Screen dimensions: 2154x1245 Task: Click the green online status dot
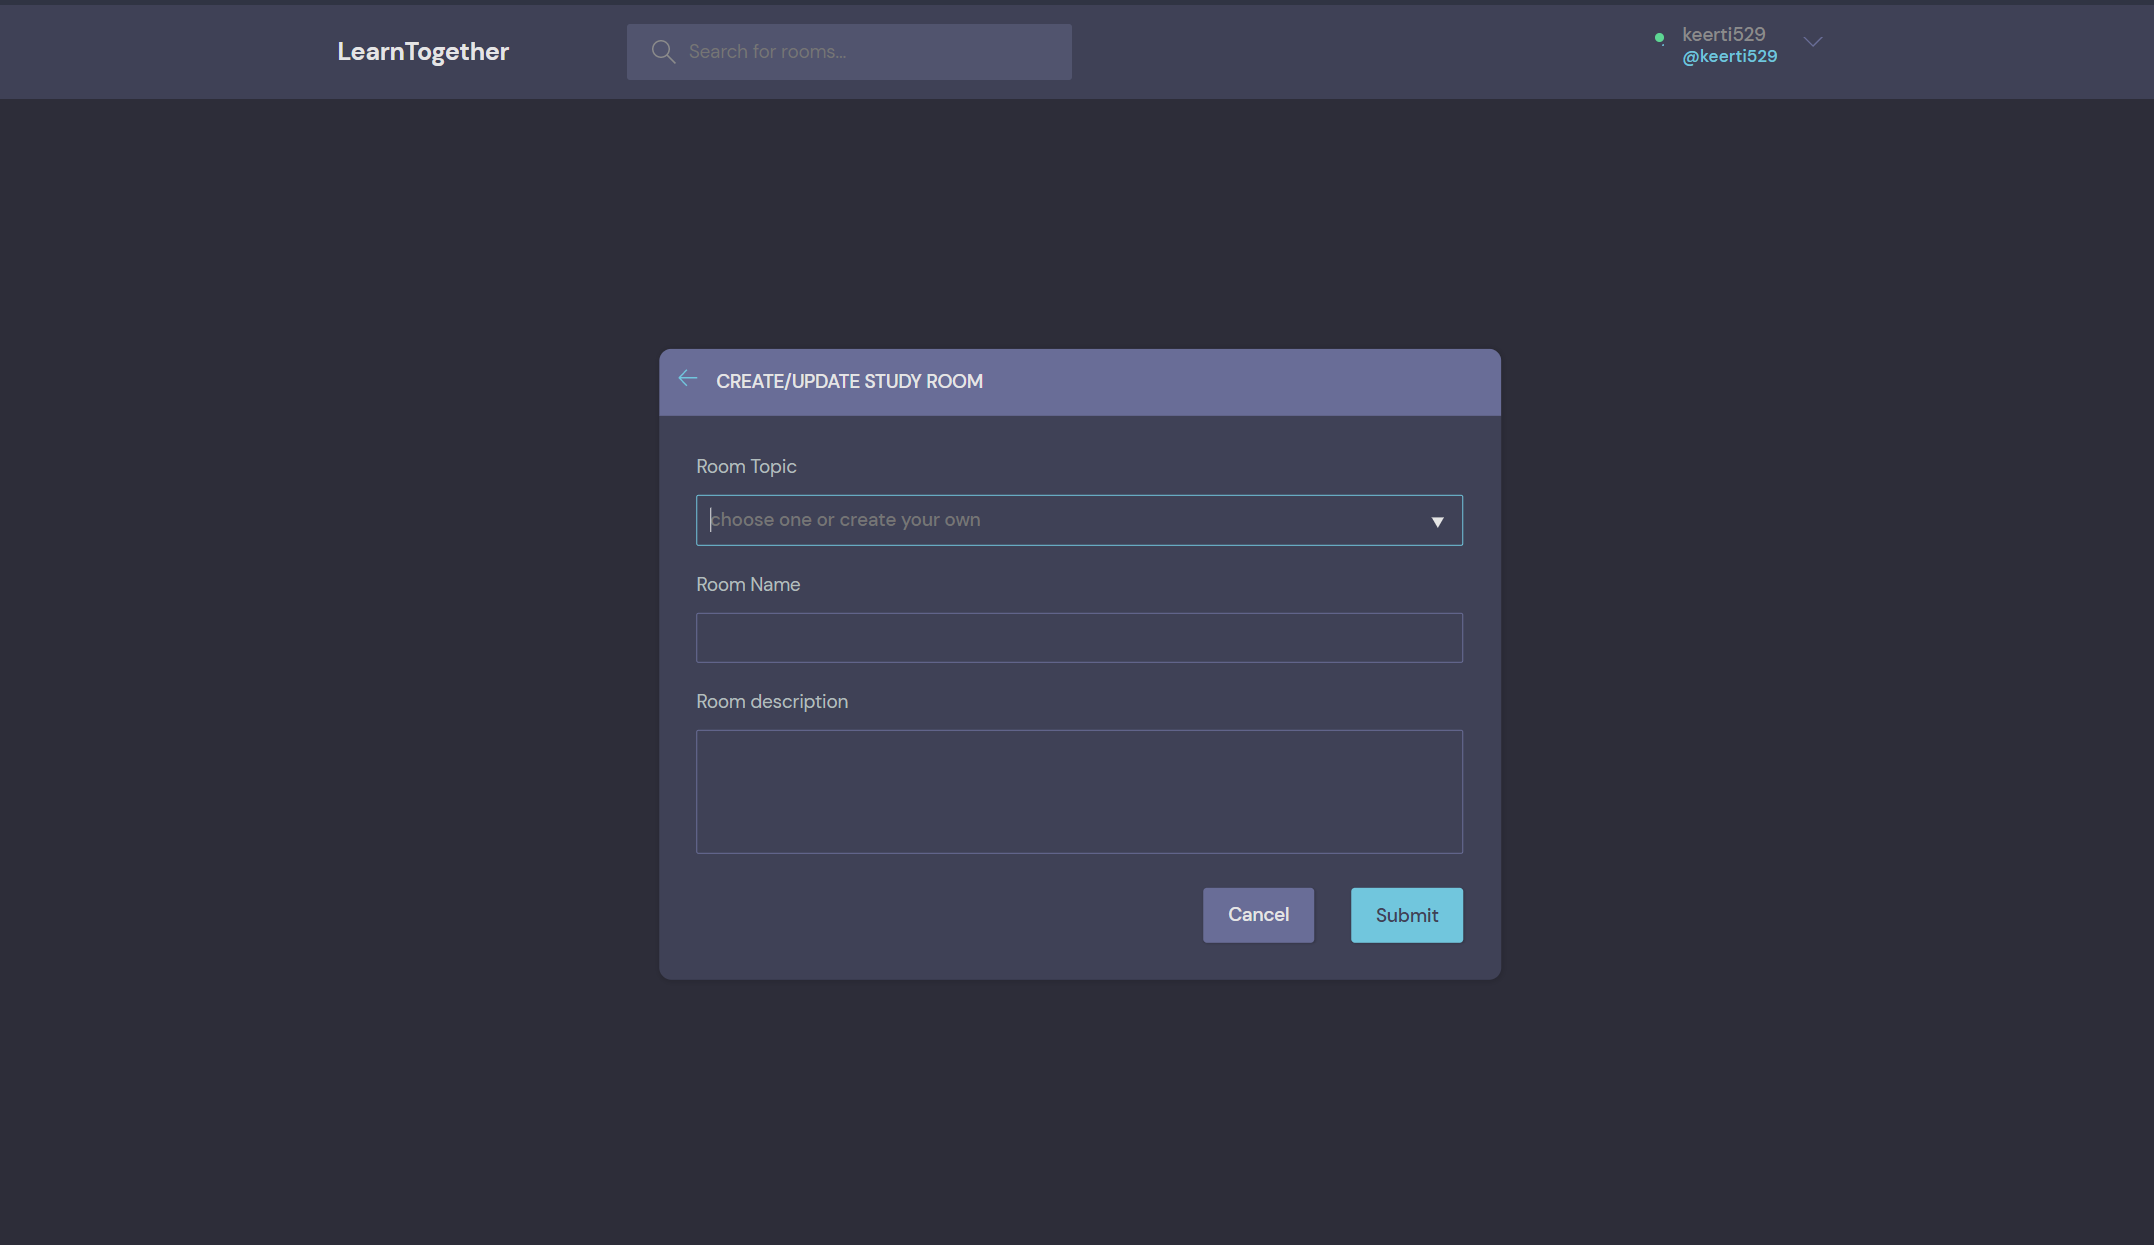click(x=1659, y=38)
